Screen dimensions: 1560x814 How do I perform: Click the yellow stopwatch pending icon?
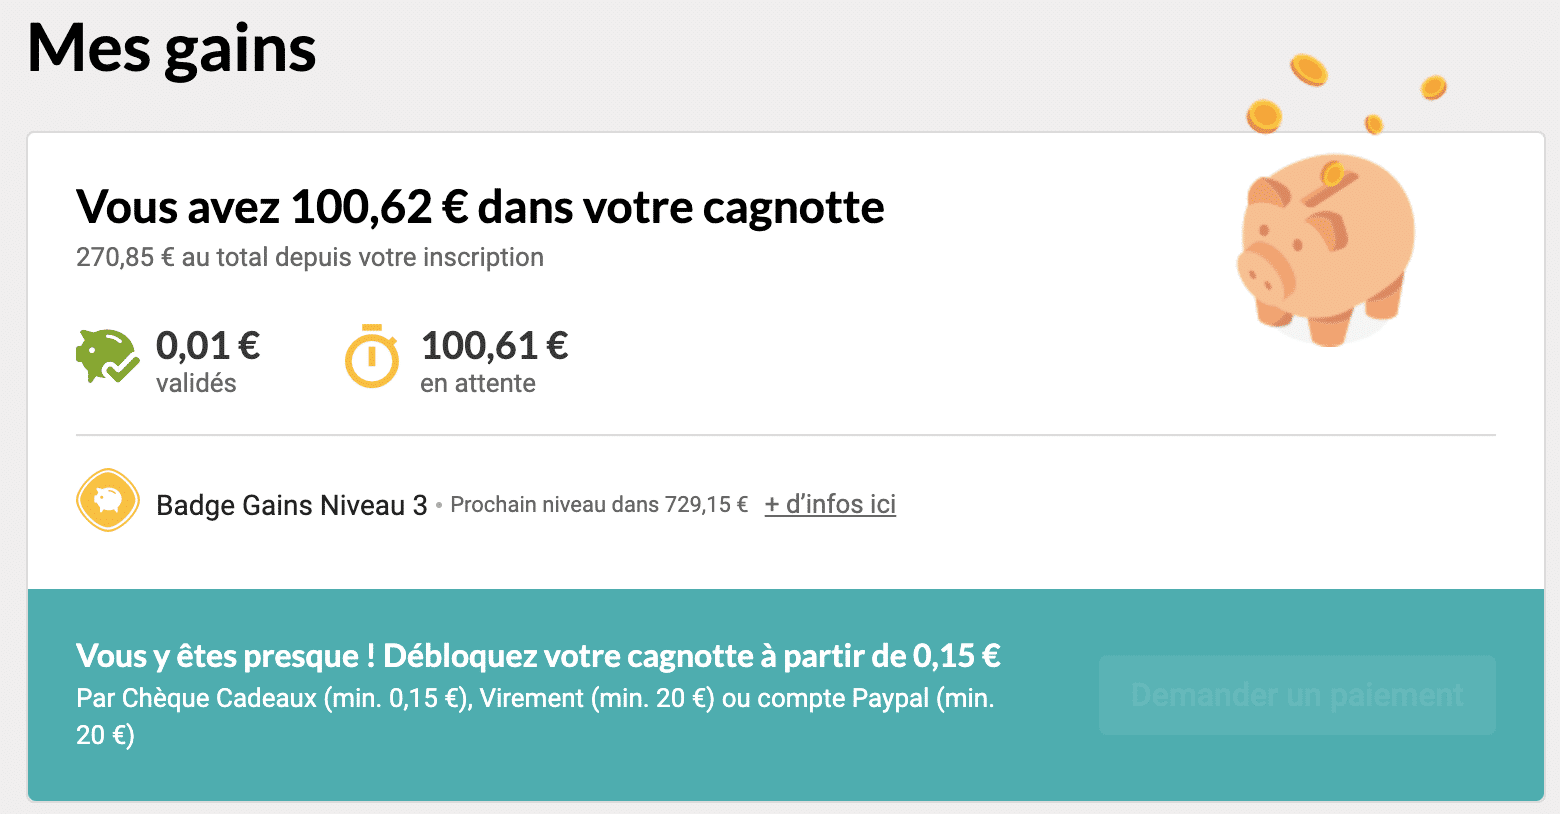coord(372,355)
